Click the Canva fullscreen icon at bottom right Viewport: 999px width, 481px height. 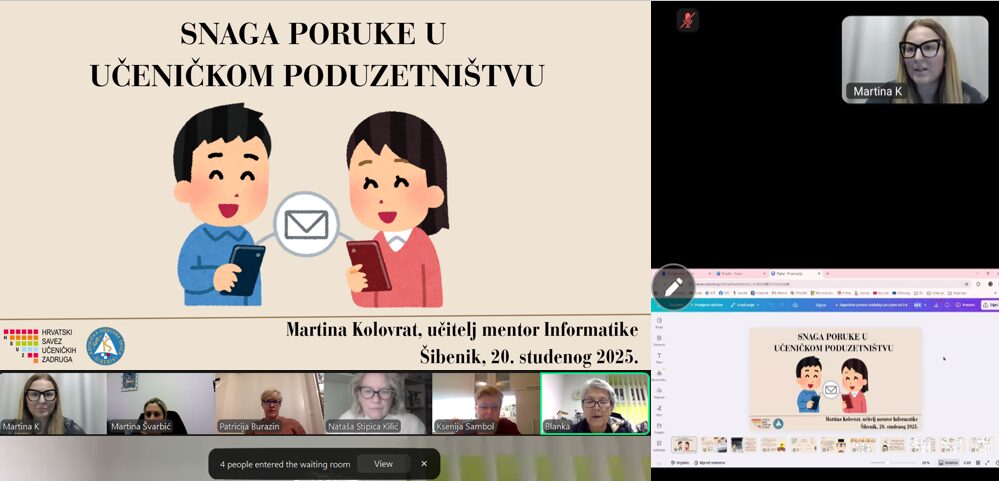tap(987, 463)
